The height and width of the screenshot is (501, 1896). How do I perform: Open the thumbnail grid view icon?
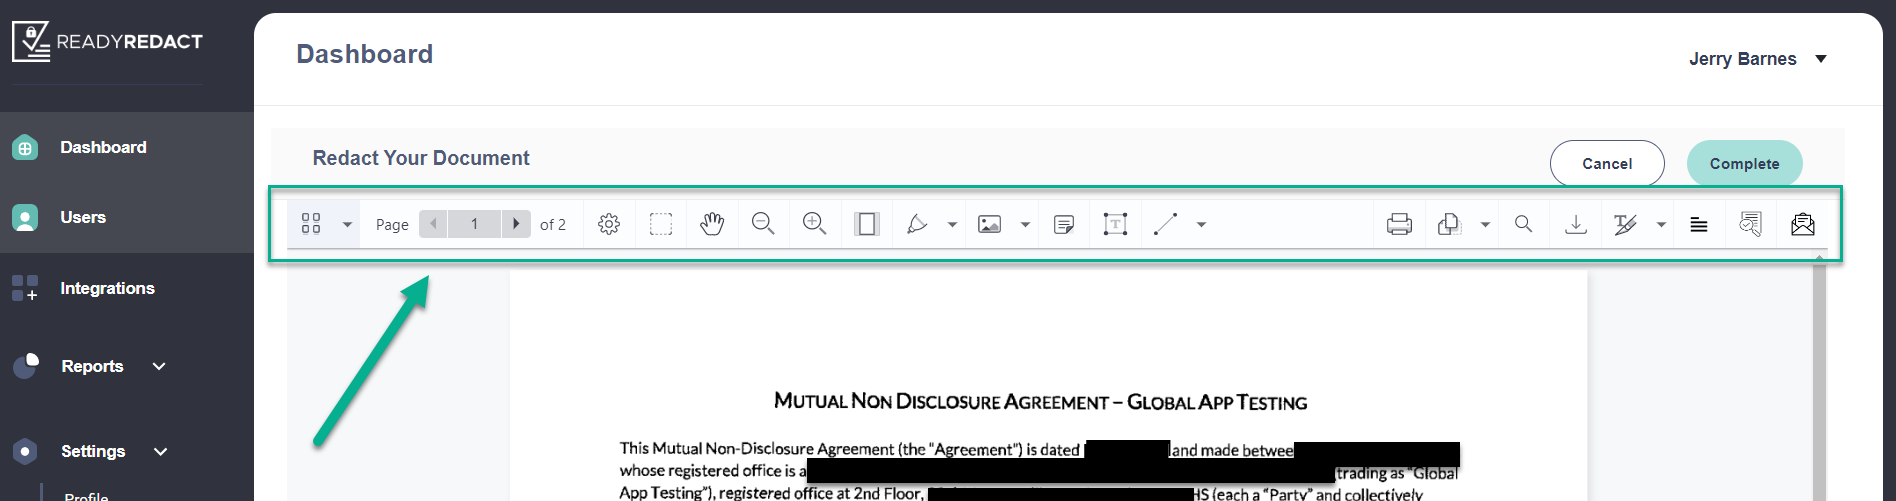pos(311,224)
